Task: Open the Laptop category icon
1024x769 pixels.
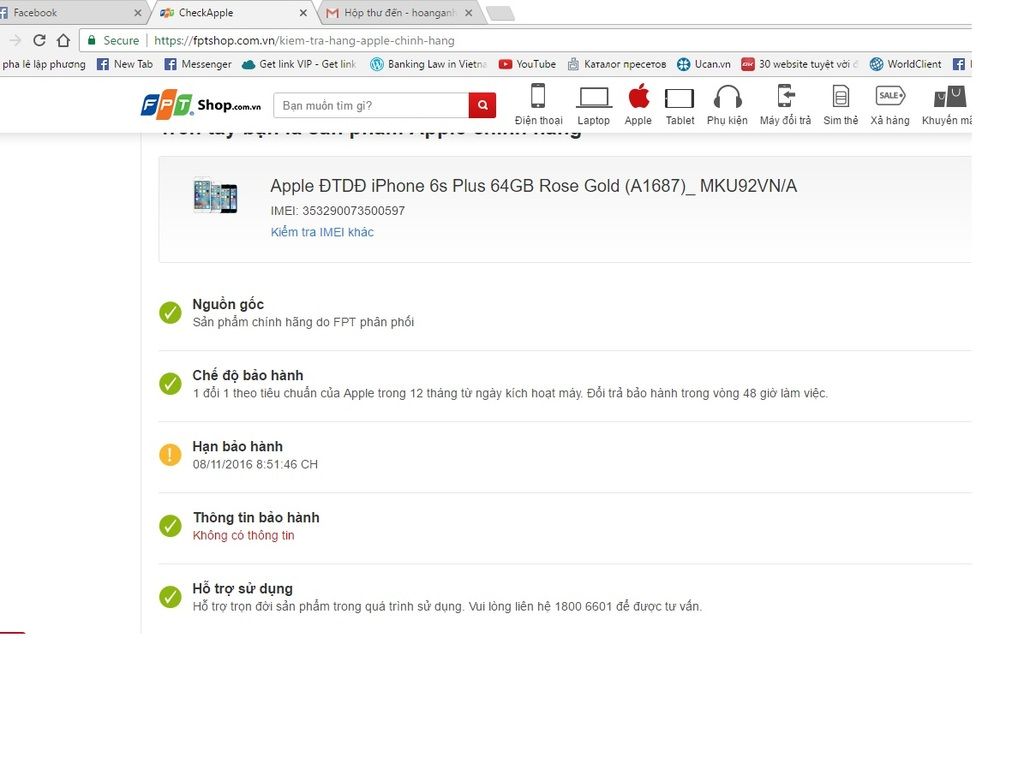Action: [x=593, y=104]
